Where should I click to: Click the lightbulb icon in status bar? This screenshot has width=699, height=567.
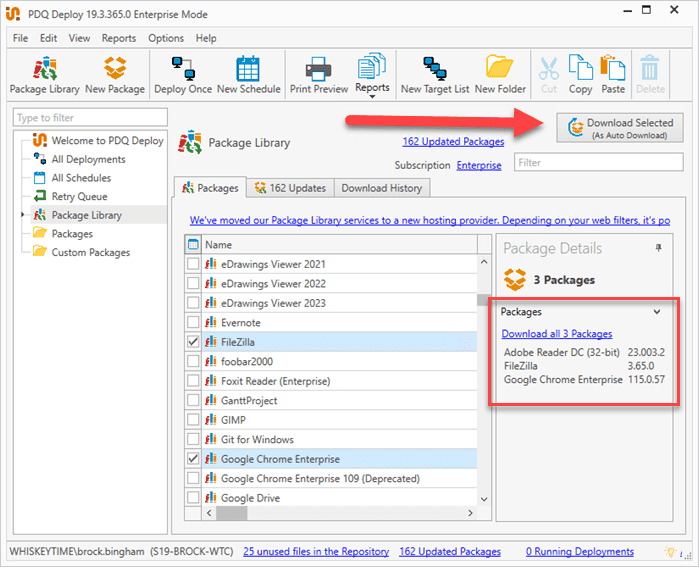[x=670, y=552]
